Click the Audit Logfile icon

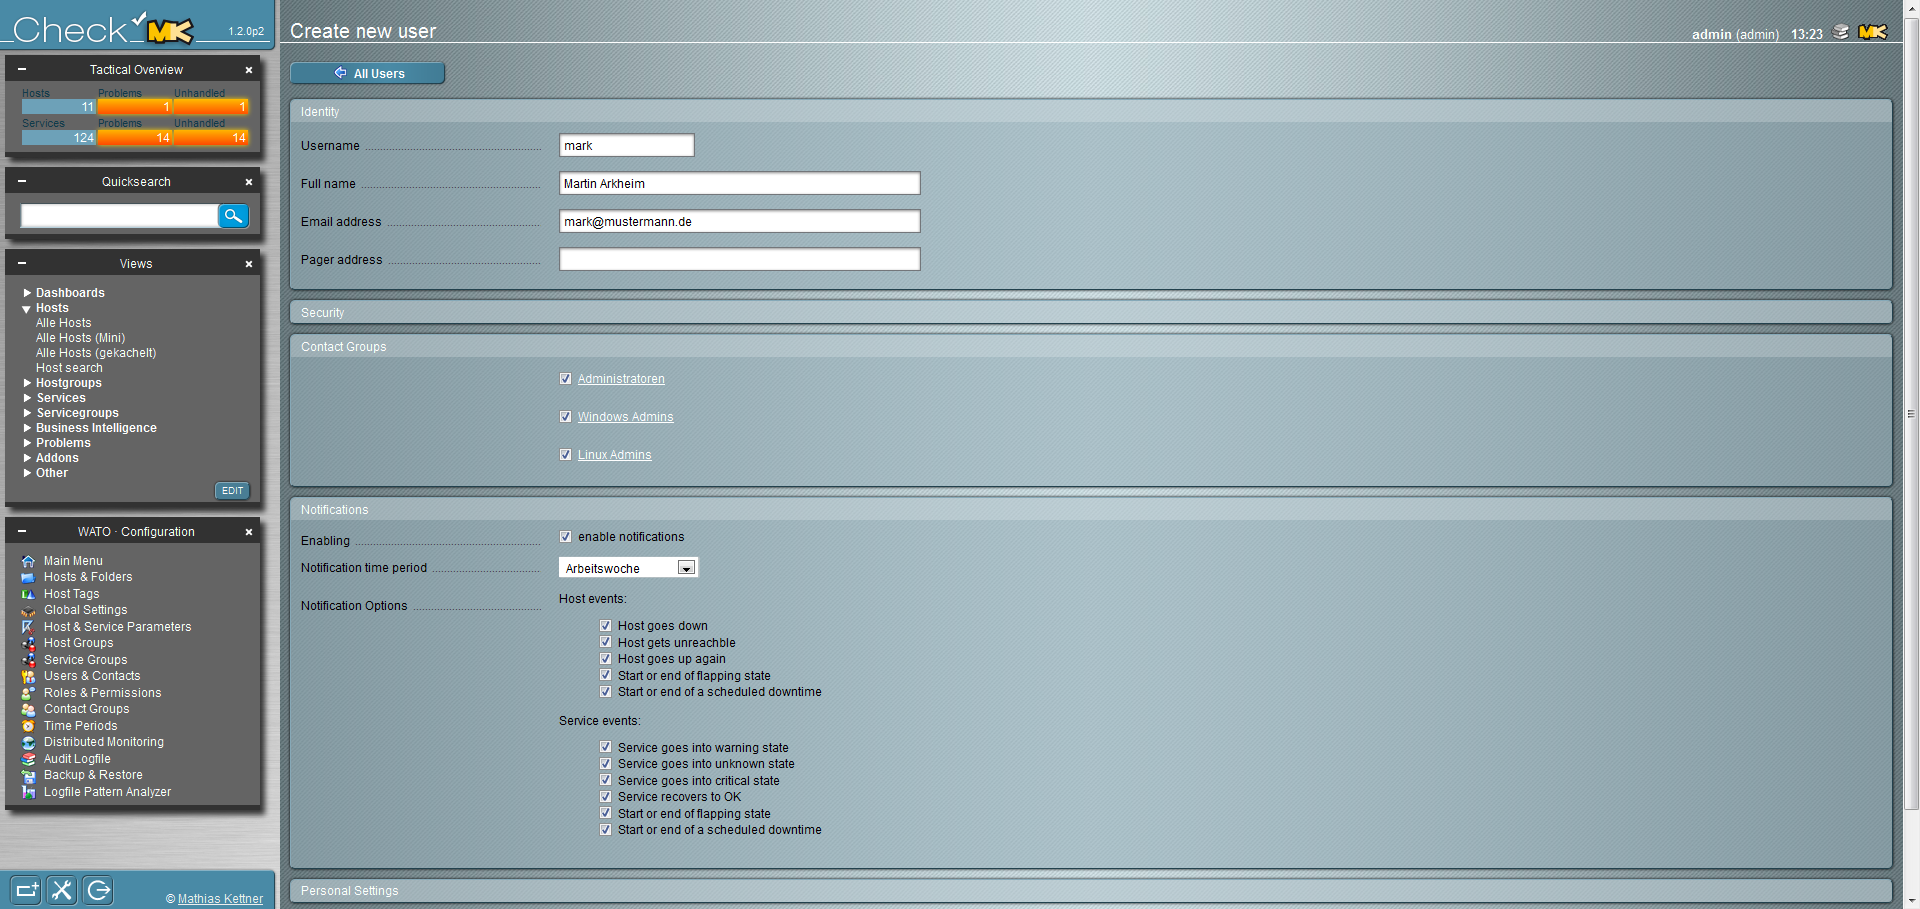[x=28, y=759]
